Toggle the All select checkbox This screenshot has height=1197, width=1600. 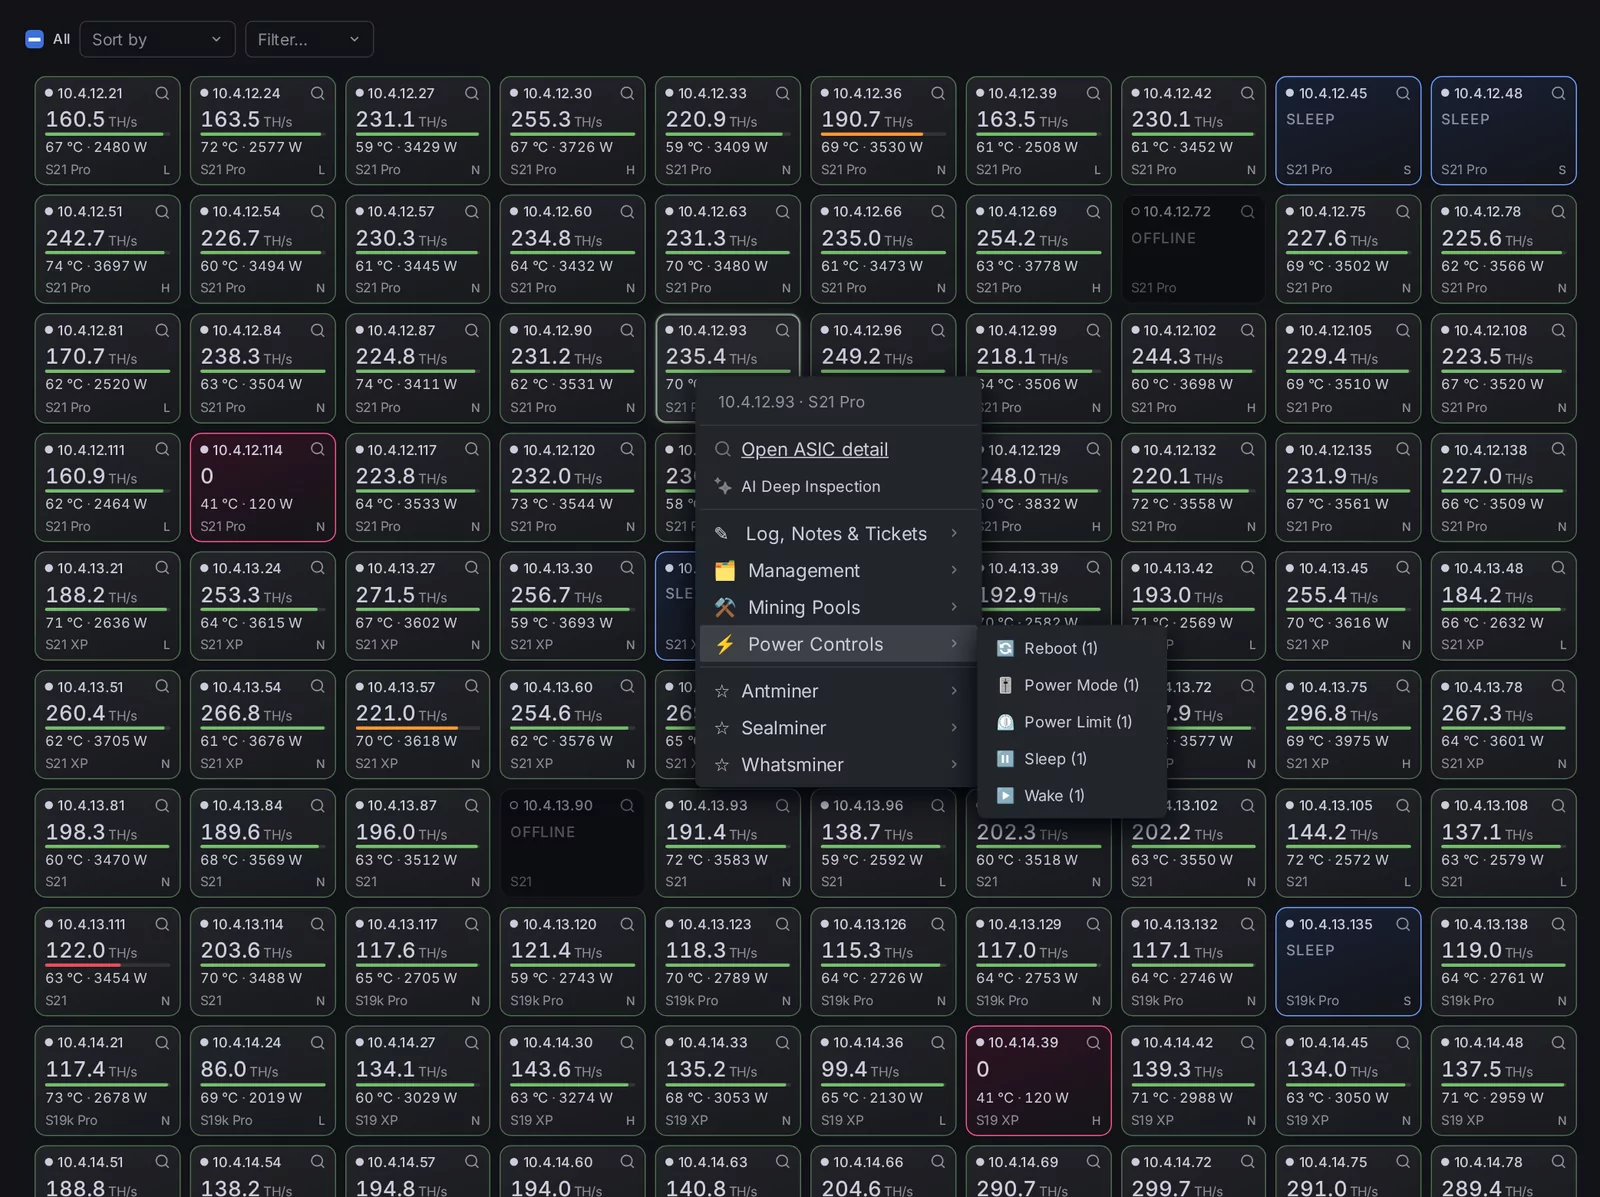[x=34, y=39]
